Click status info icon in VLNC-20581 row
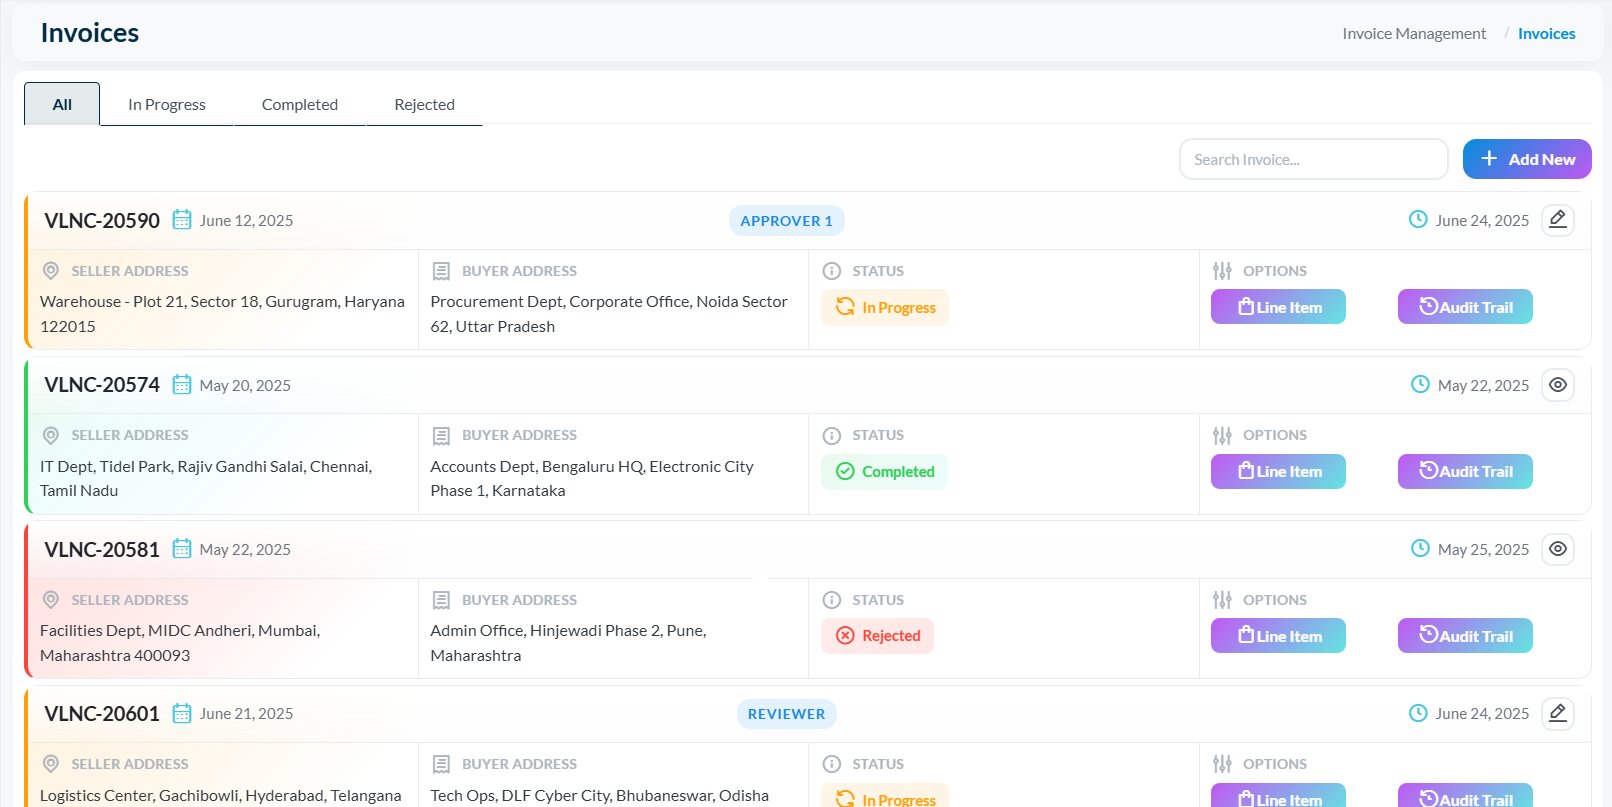 831,600
